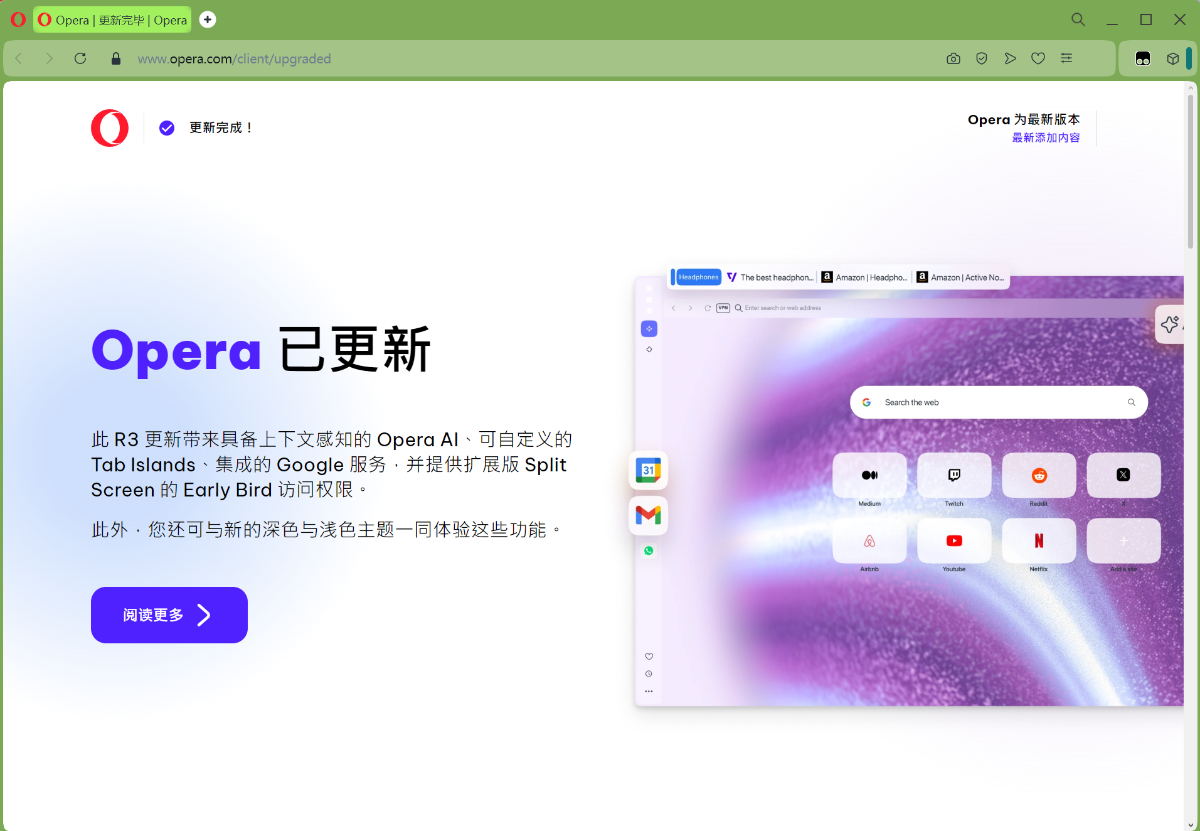Open a new tab with plus button
The height and width of the screenshot is (831, 1200).
(x=207, y=19)
